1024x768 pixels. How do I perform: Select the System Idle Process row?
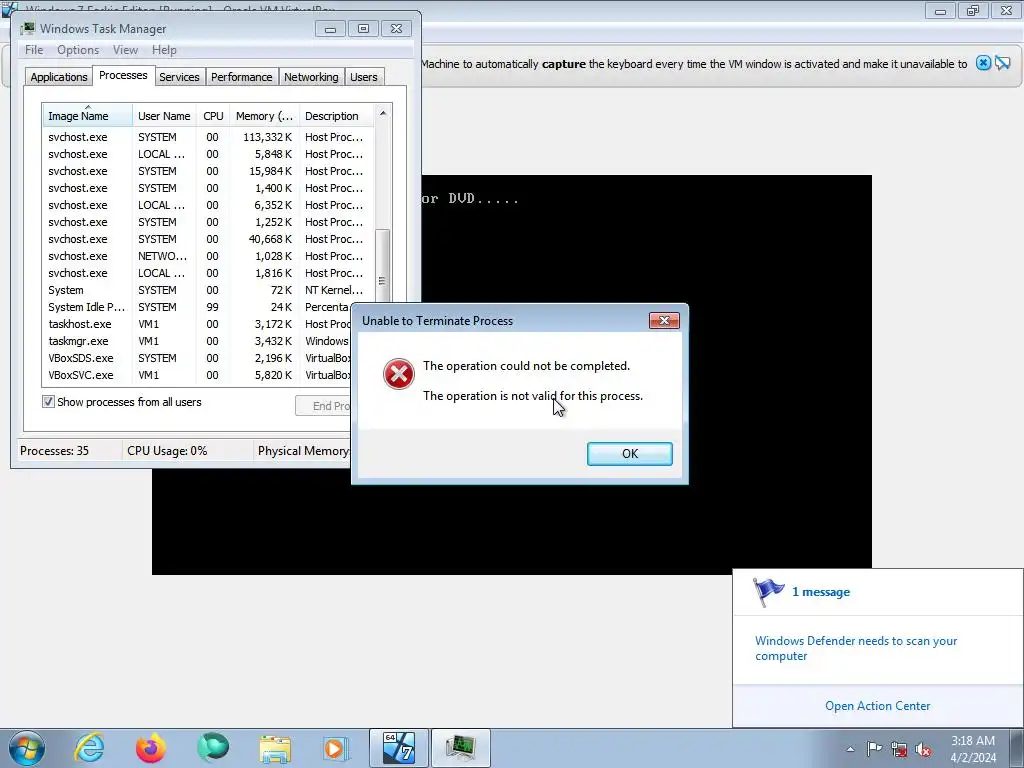[x=199, y=307]
